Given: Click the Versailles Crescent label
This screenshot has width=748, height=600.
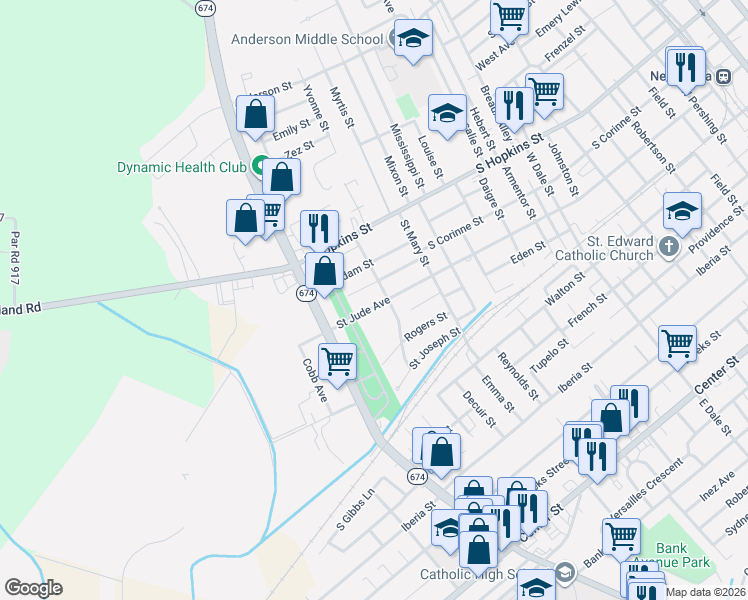Looking at the screenshot, I should pyautogui.click(x=646, y=489).
